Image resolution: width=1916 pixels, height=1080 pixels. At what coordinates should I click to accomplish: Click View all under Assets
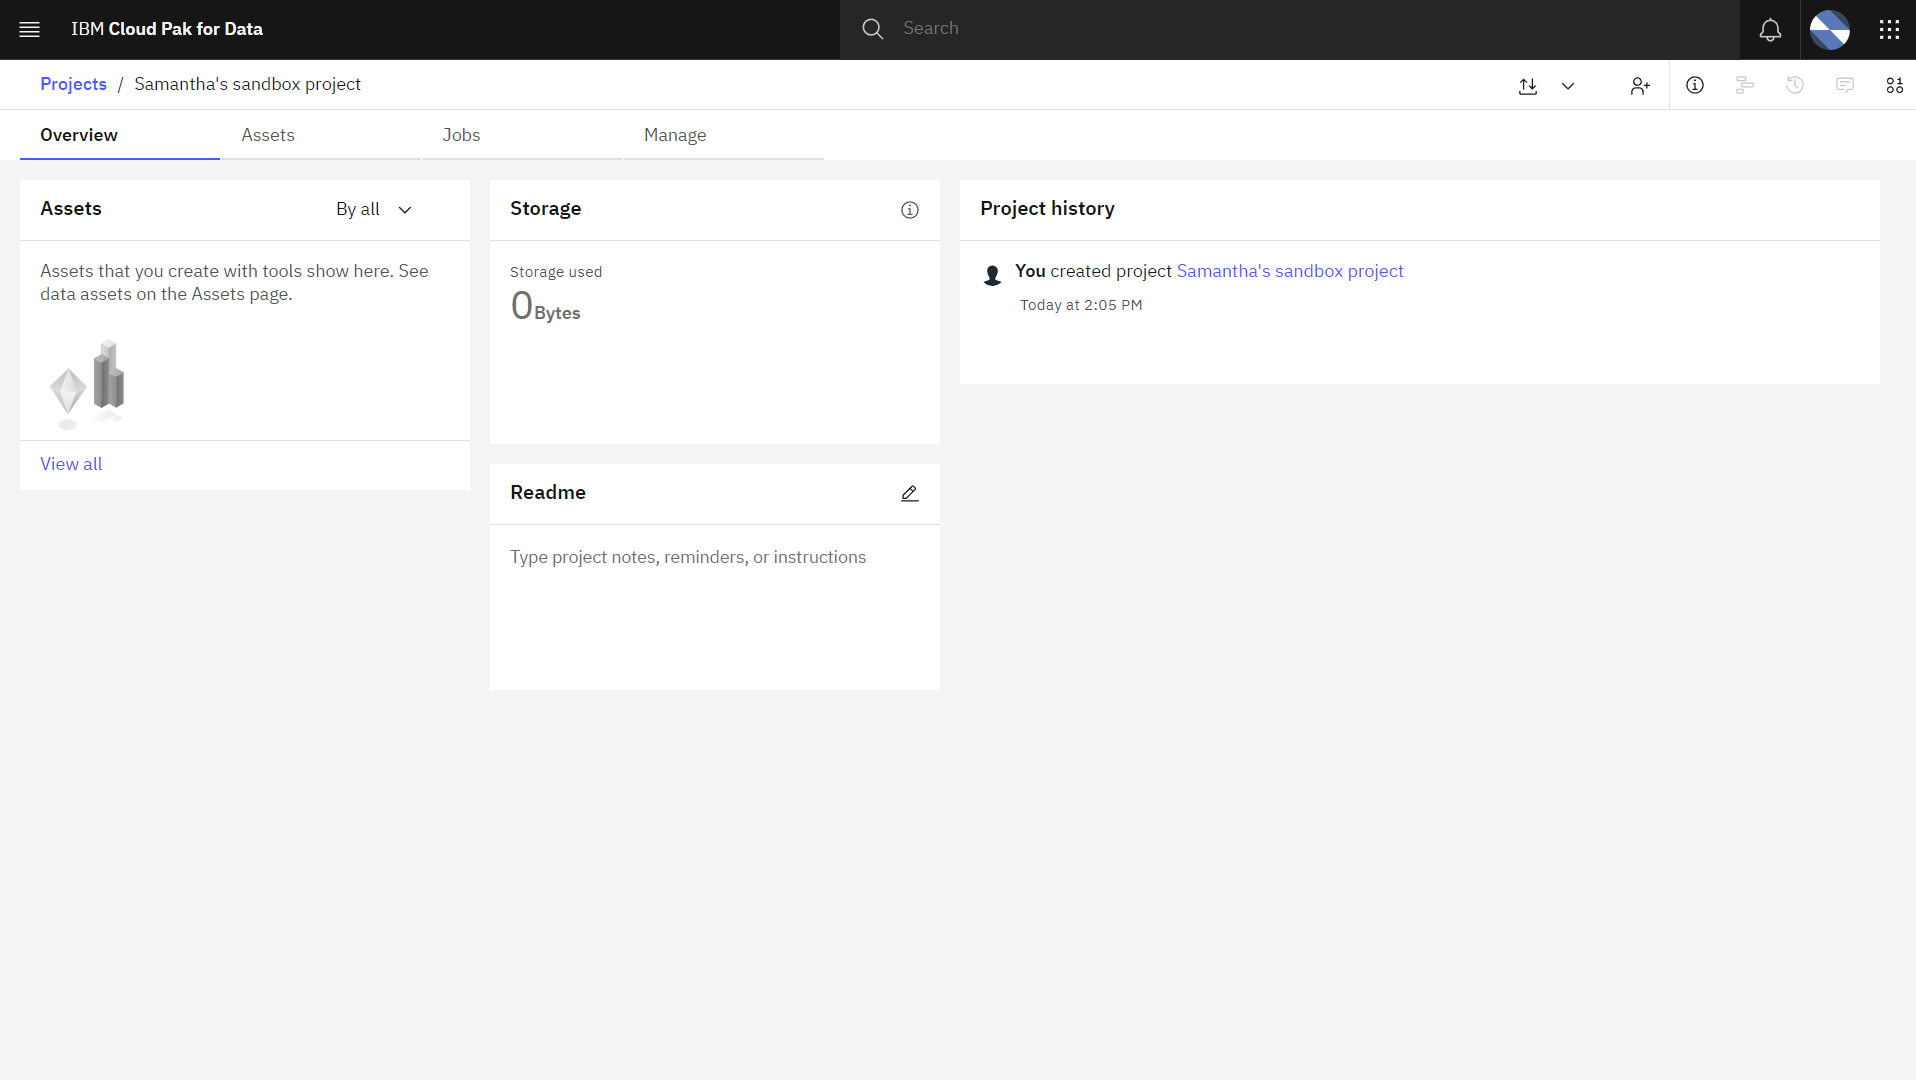point(70,463)
